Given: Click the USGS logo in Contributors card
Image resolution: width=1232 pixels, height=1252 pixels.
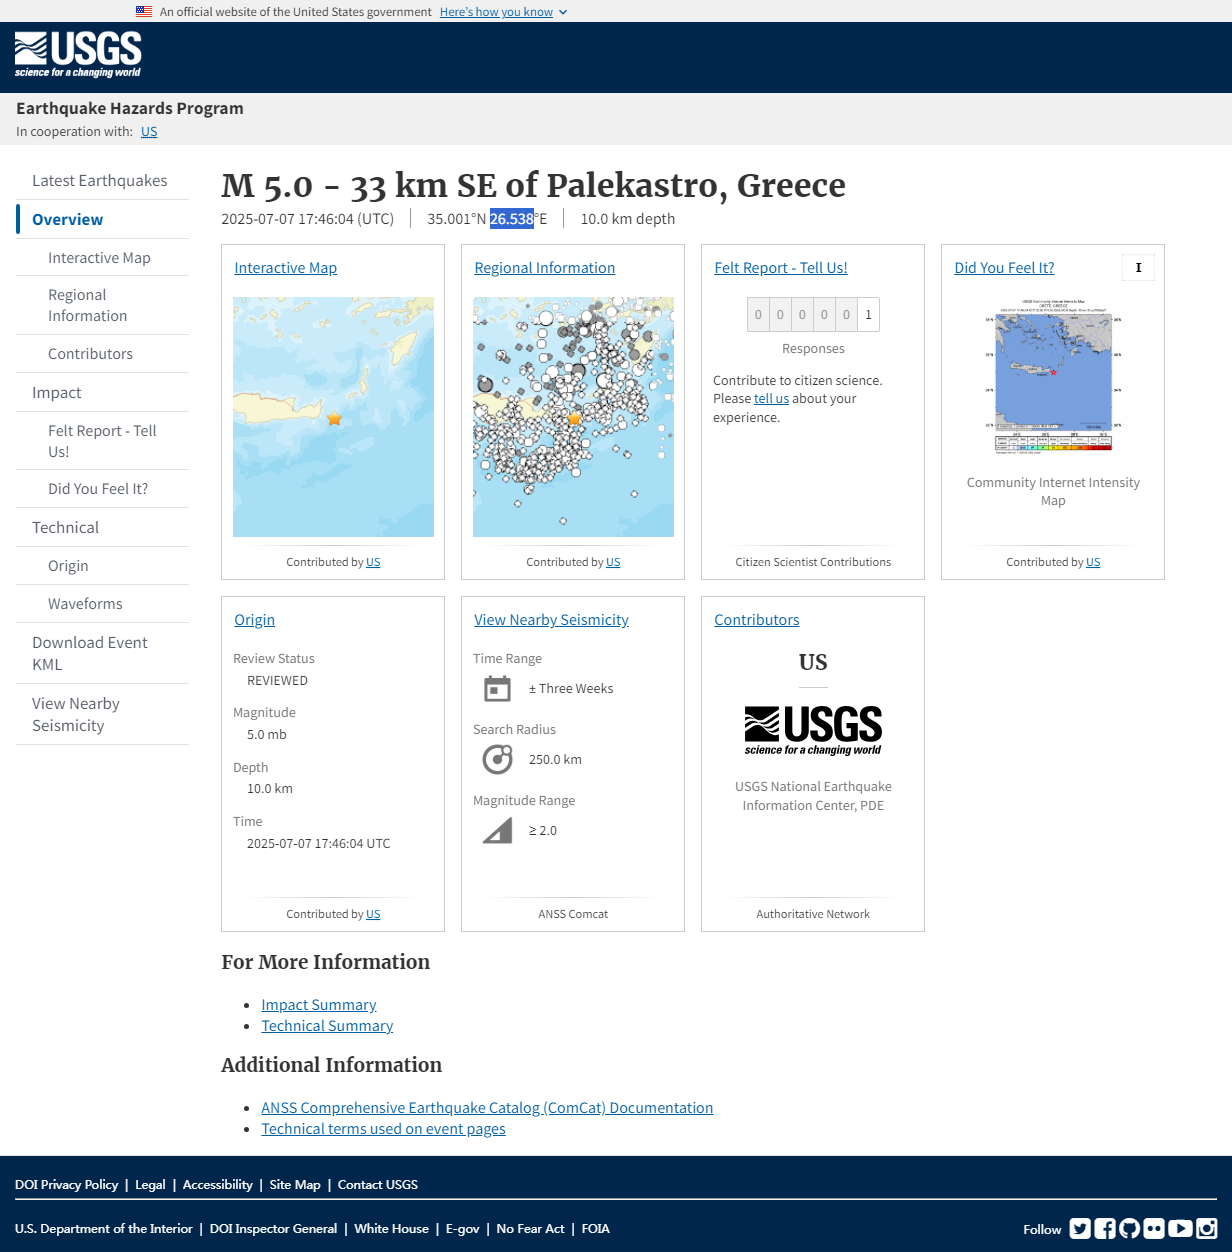Looking at the screenshot, I should click(x=813, y=730).
